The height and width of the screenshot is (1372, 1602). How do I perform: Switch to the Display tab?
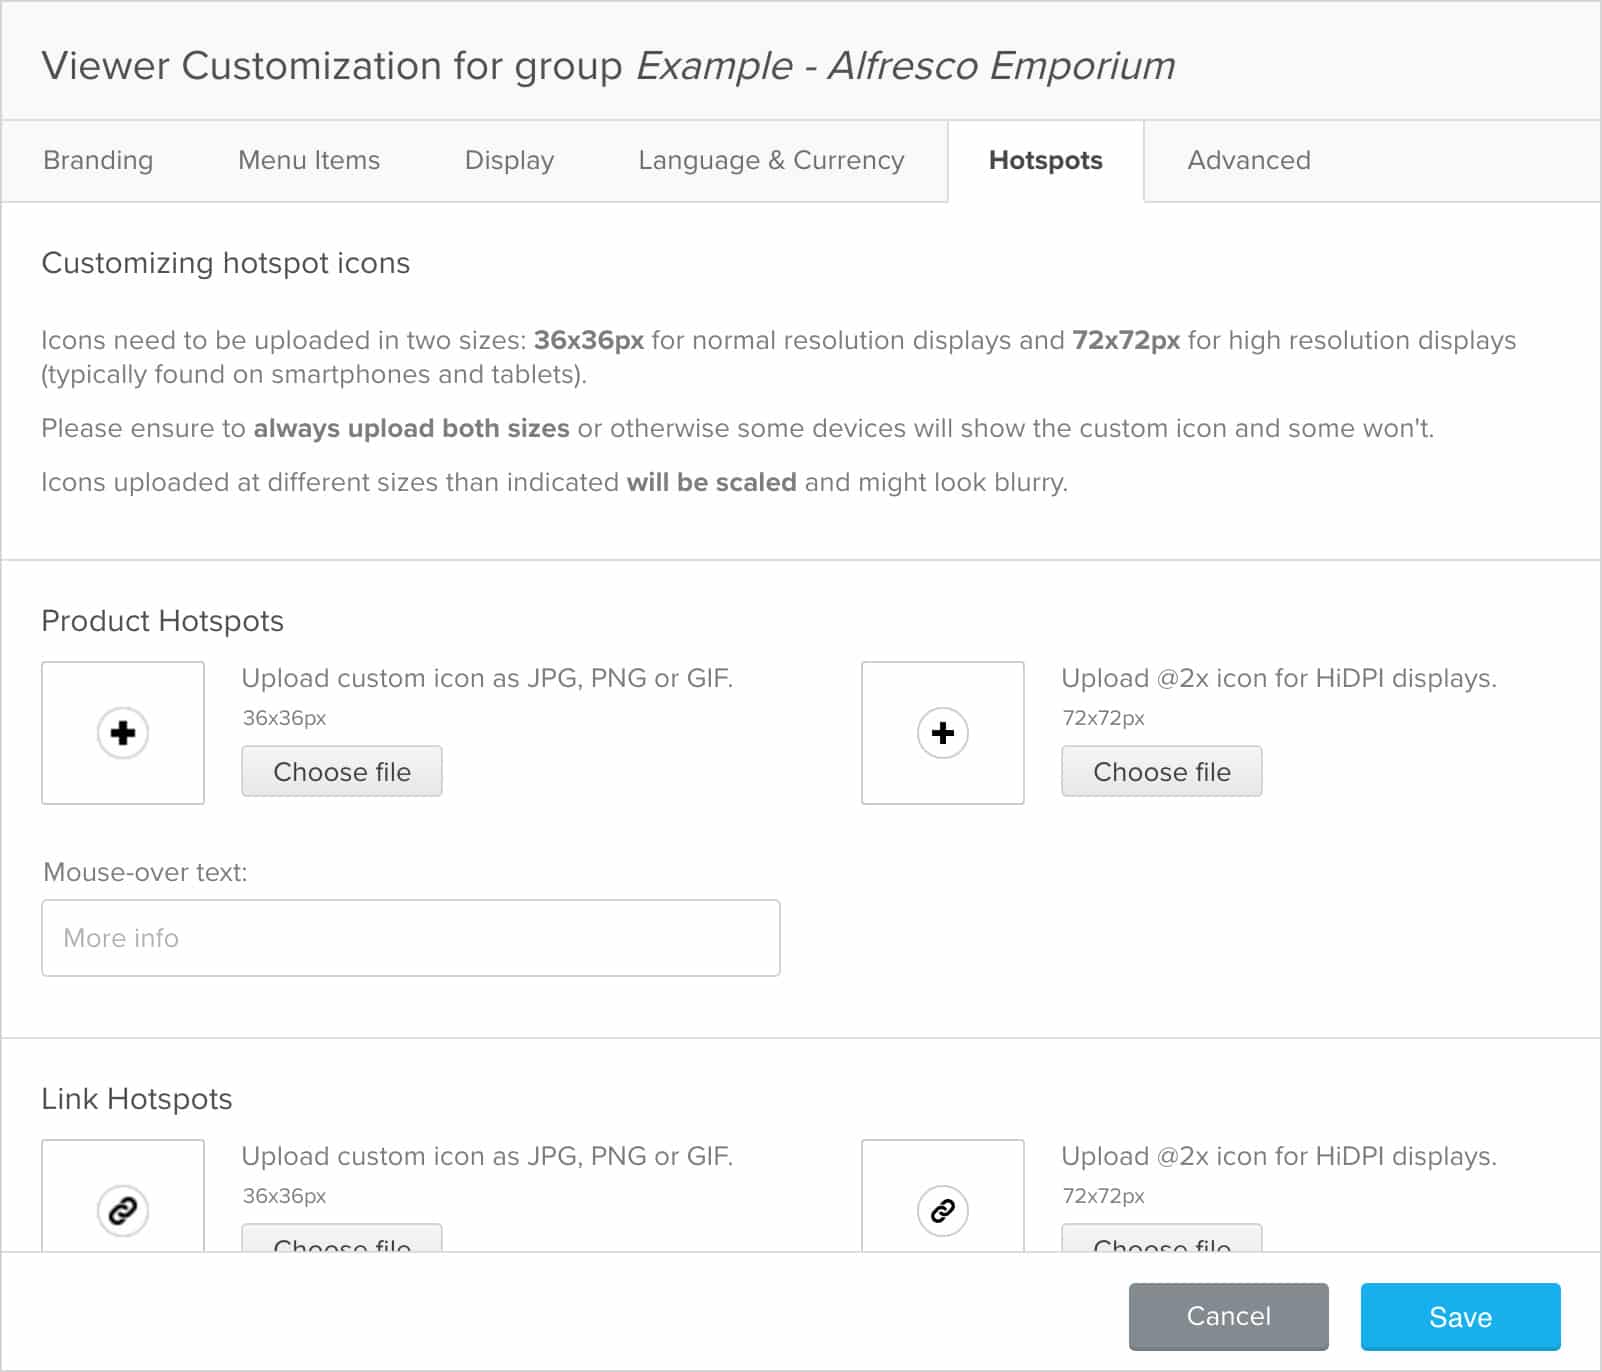point(509,161)
